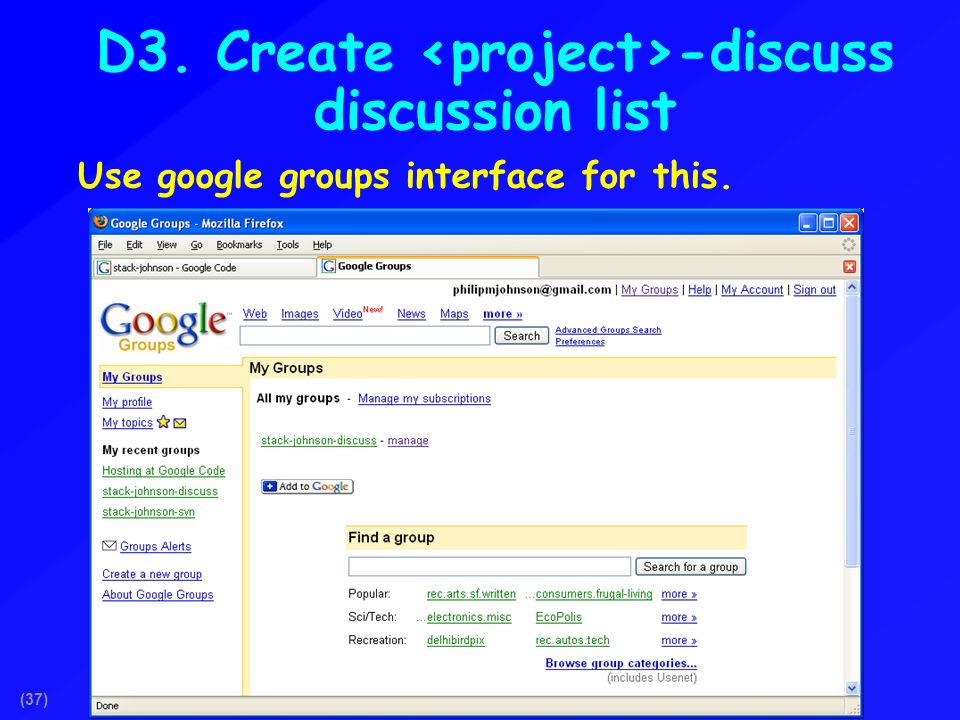Open electronics.misc group

pyautogui.click(x=469, y=617)
